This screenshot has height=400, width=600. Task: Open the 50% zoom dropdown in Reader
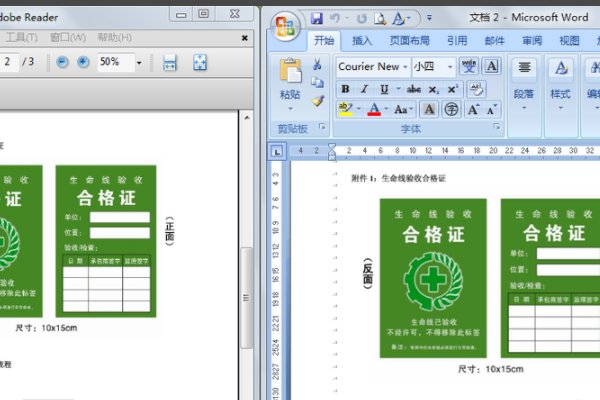pyautogui.click(x=139, y=62)
